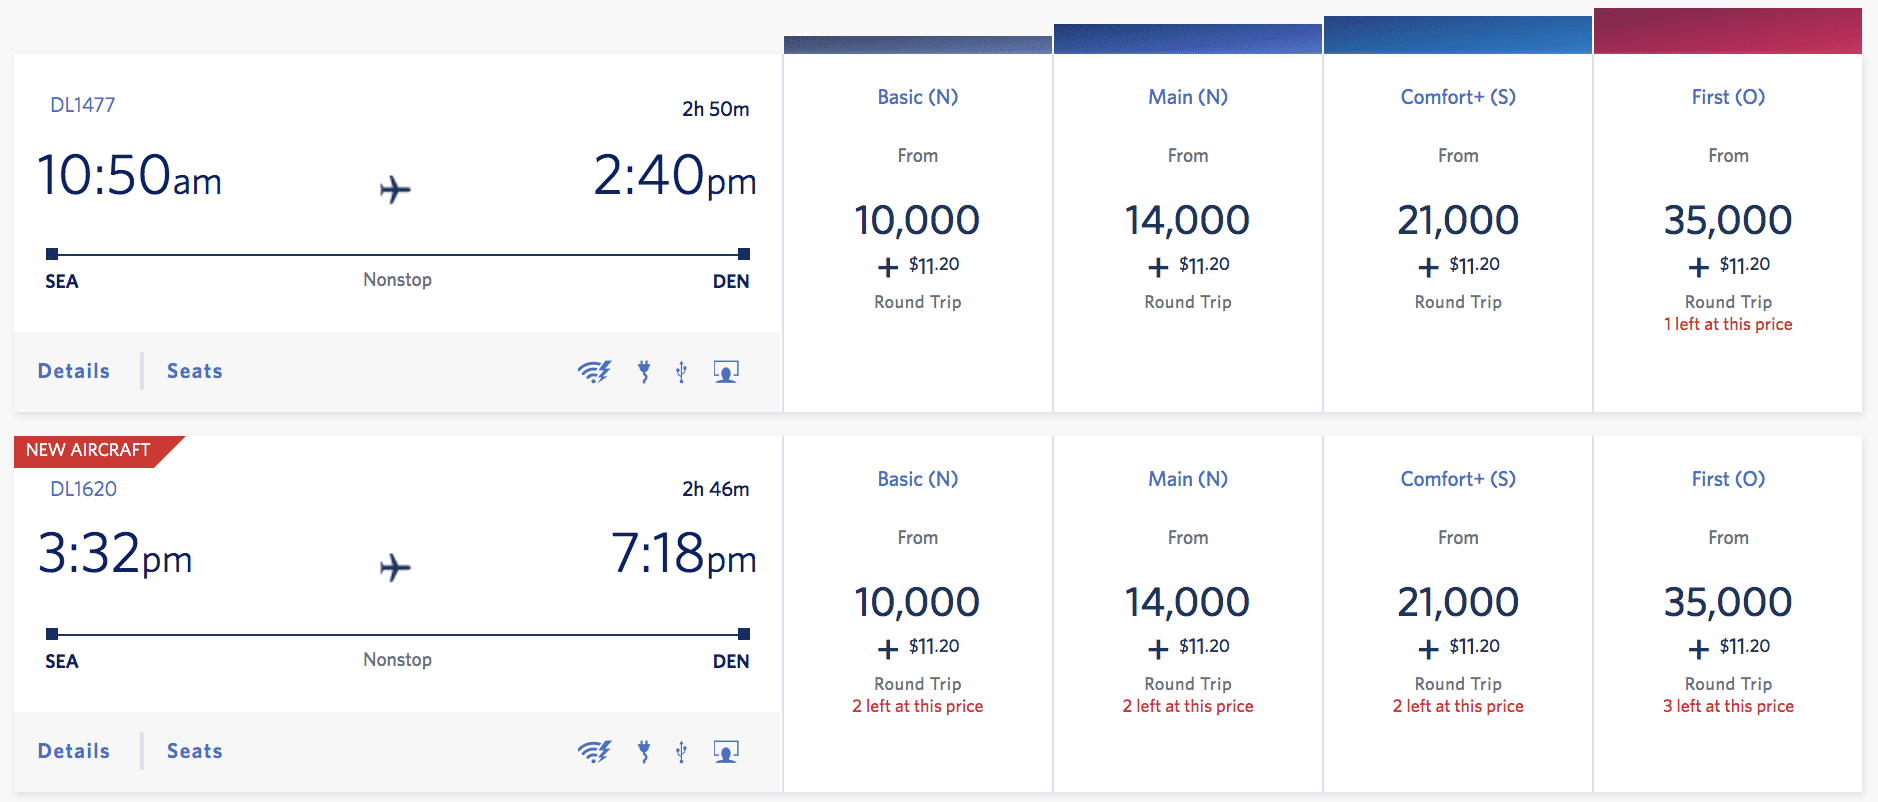Click the DL1477 flight number link

pyautogui.click(x=85, y=104)
